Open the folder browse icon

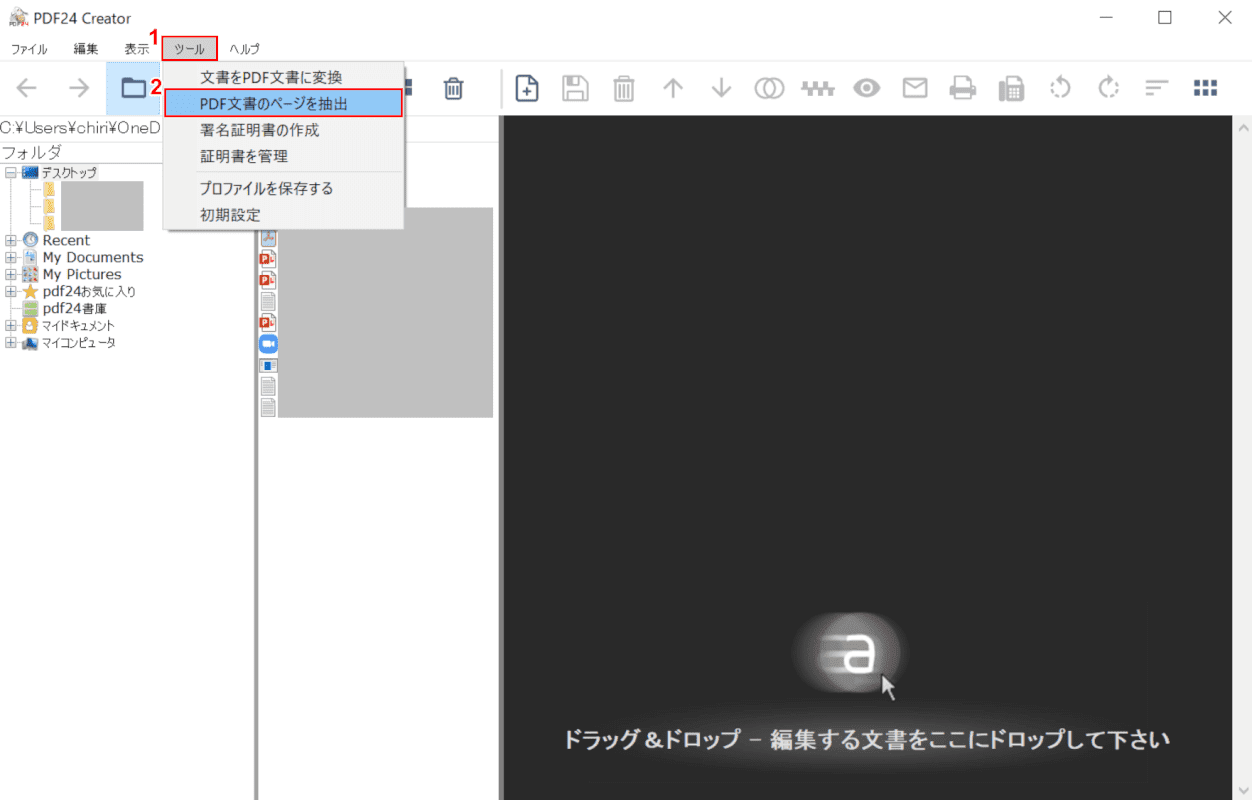133,88
